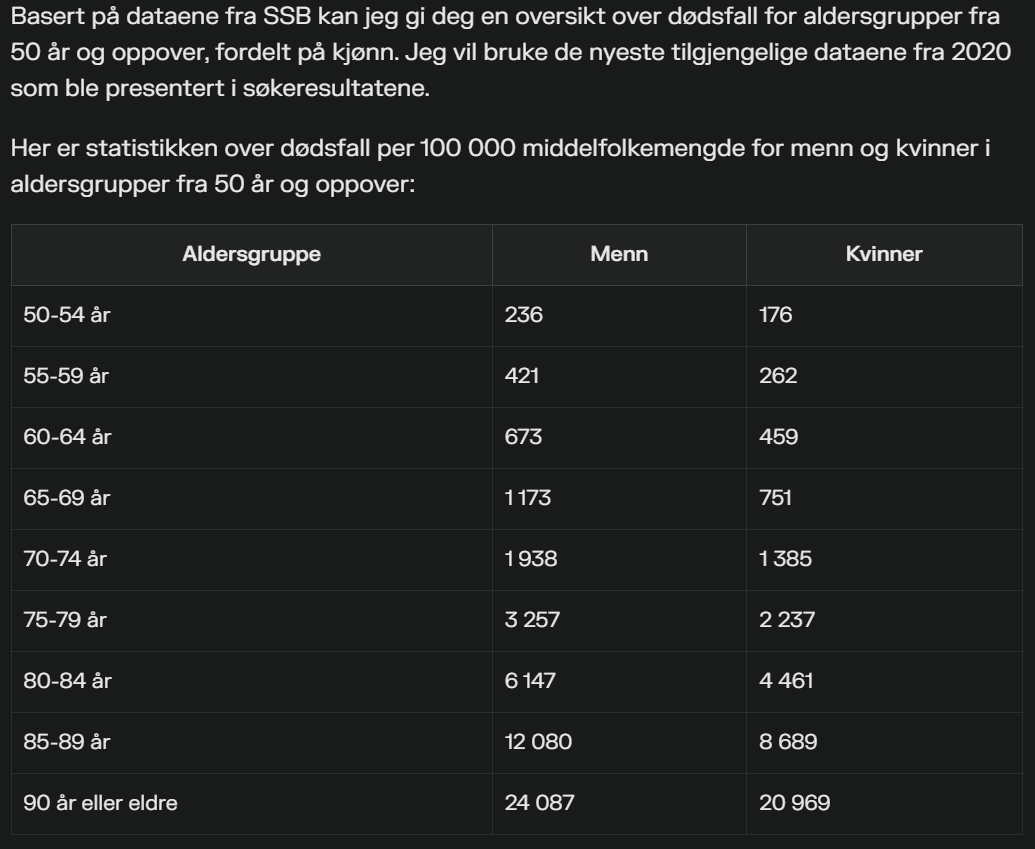The image size is (1035, 849).
Task: Select the 90 år eller eldre row
Action: pyautogui.click(x=516, y=803)
